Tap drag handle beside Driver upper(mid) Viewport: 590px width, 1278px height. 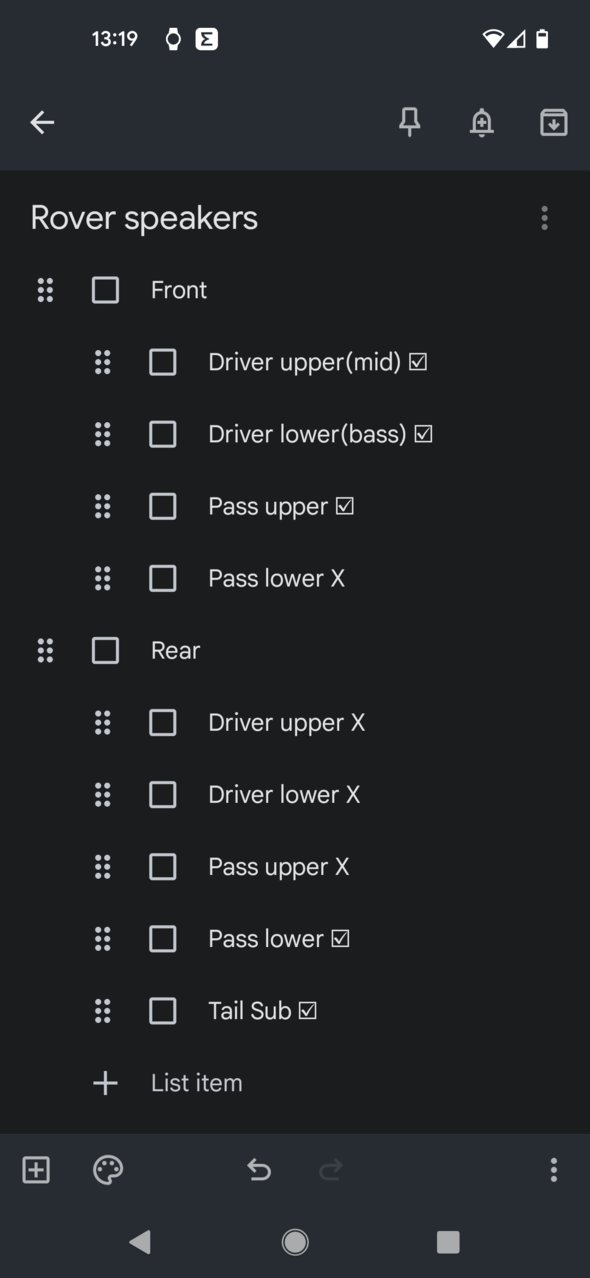point(102,362)
